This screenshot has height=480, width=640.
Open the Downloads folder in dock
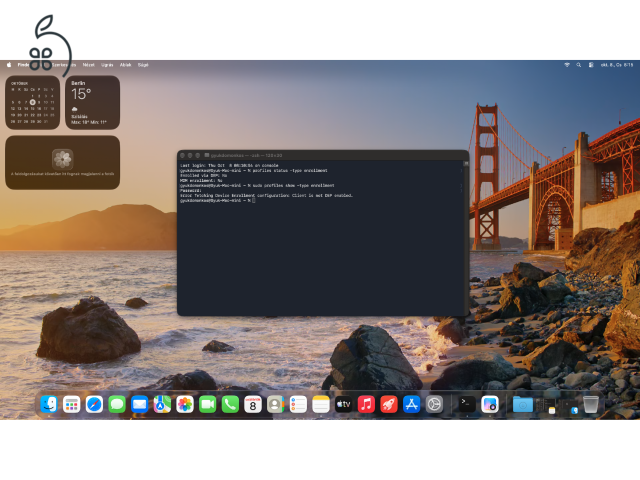click(x=522, y=404)
